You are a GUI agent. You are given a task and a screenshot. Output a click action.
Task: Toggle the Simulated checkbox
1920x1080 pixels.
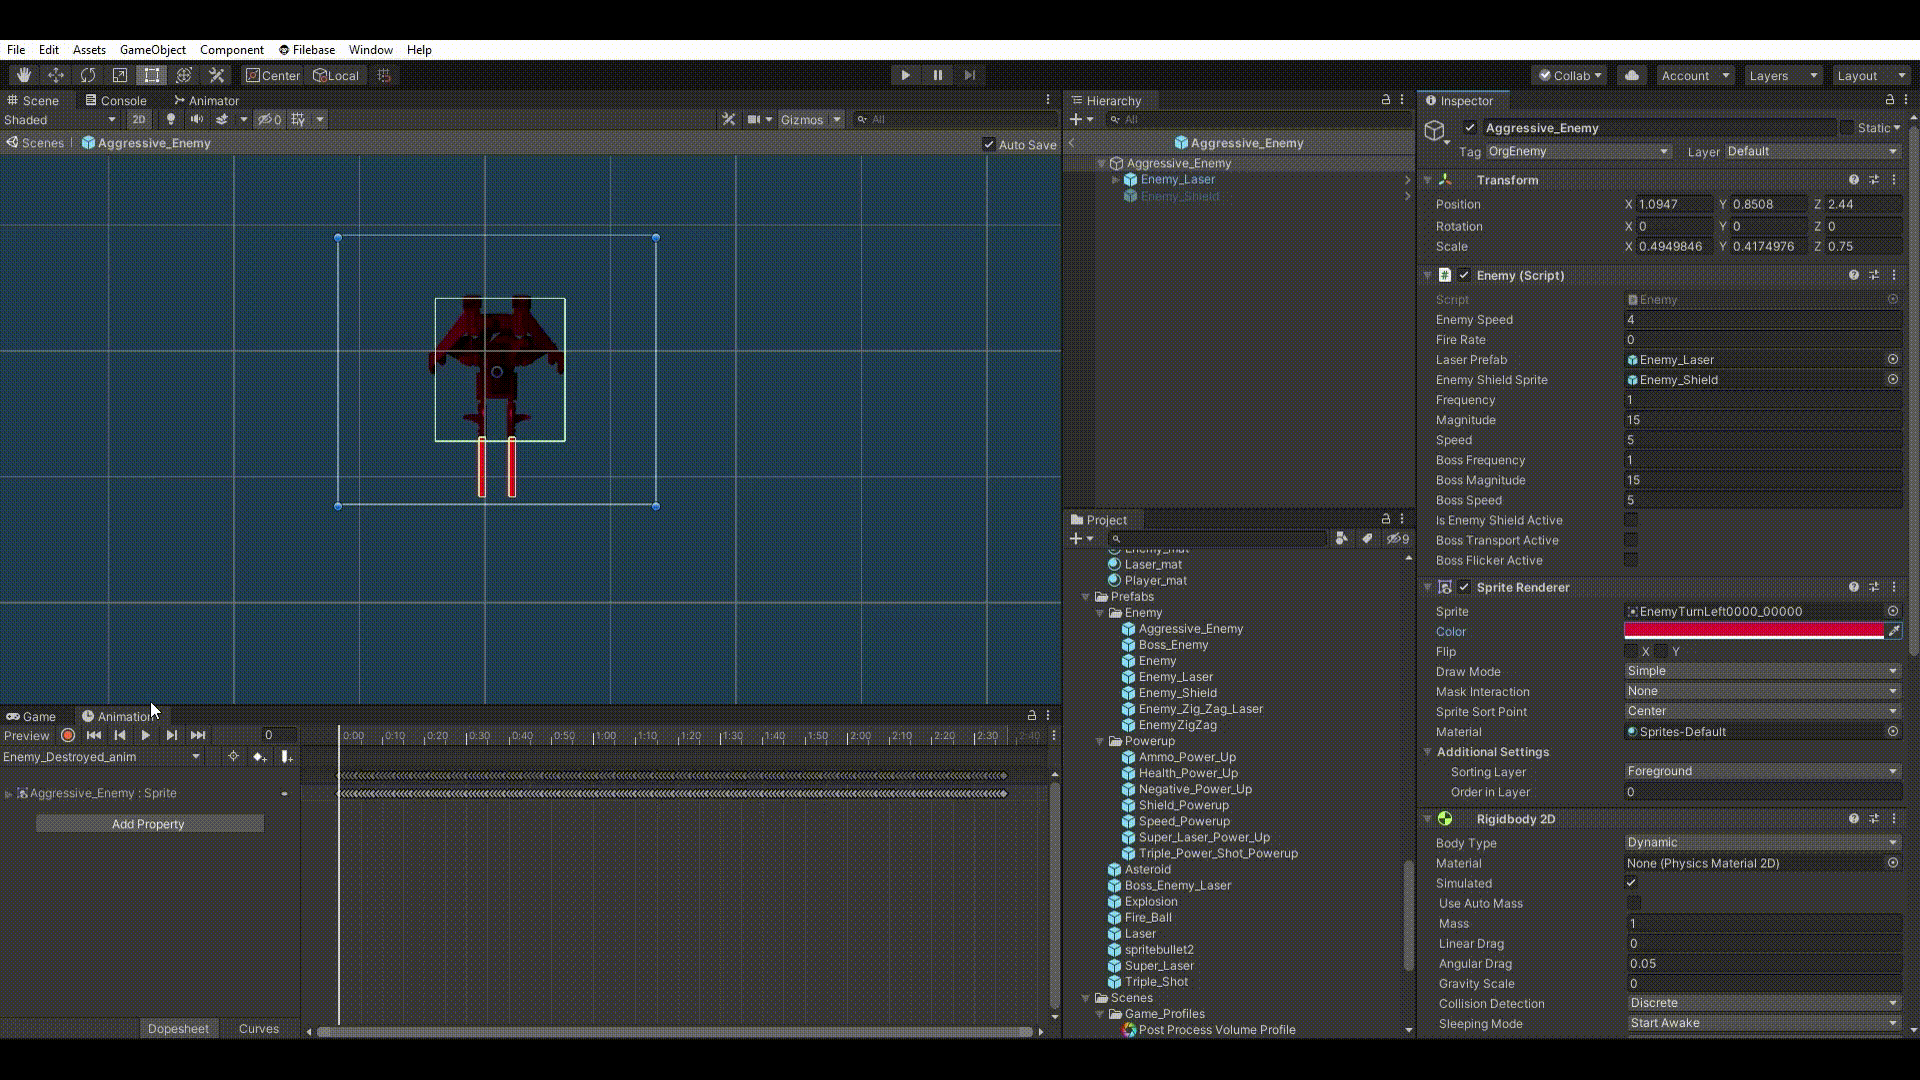(x=1631, y=883)
